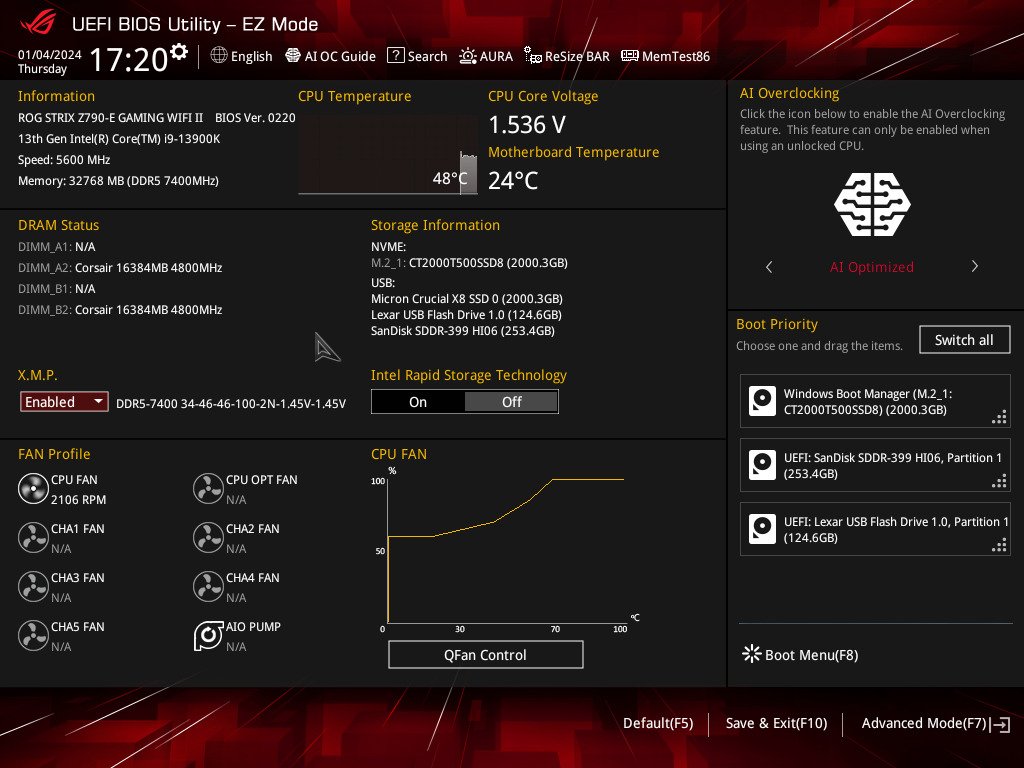Screen dimensions: 1024x768
Task: Click CPU OPT FAN icon
Action: [208, 489]
